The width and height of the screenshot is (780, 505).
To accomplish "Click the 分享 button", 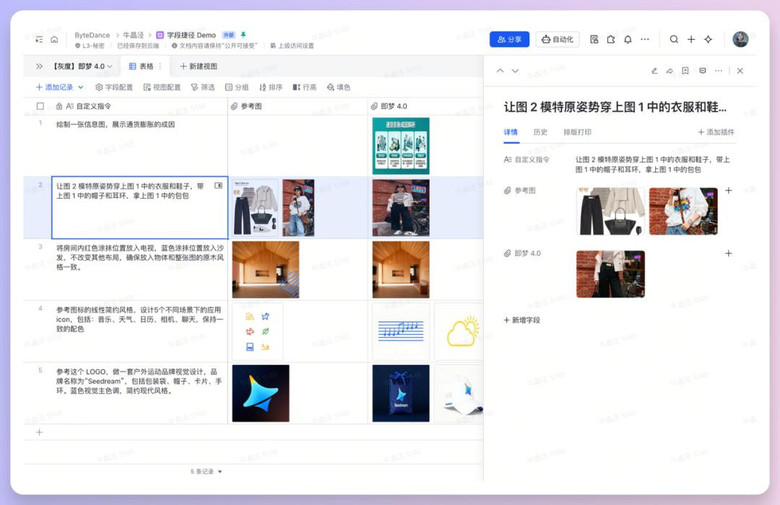I will coord(509,39).
